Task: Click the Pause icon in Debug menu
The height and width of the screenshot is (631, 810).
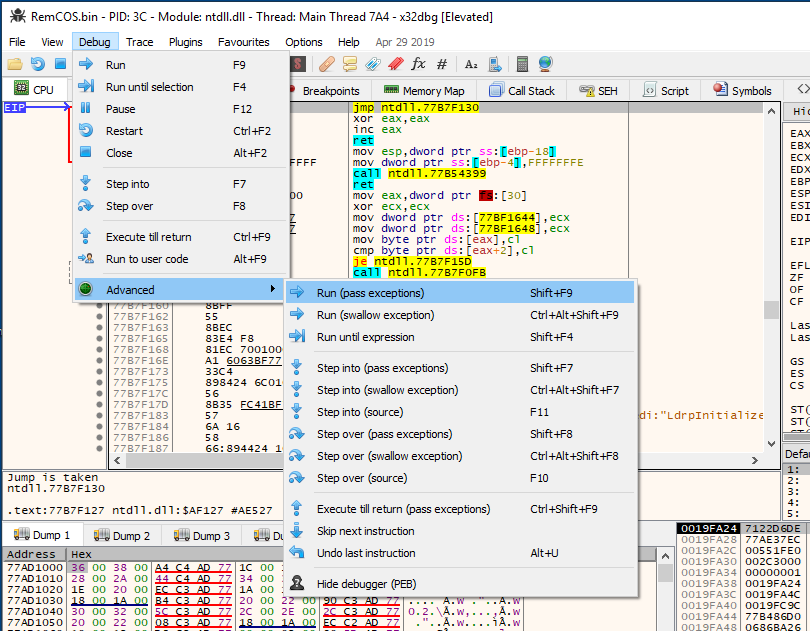Action: tap(86, 108)
